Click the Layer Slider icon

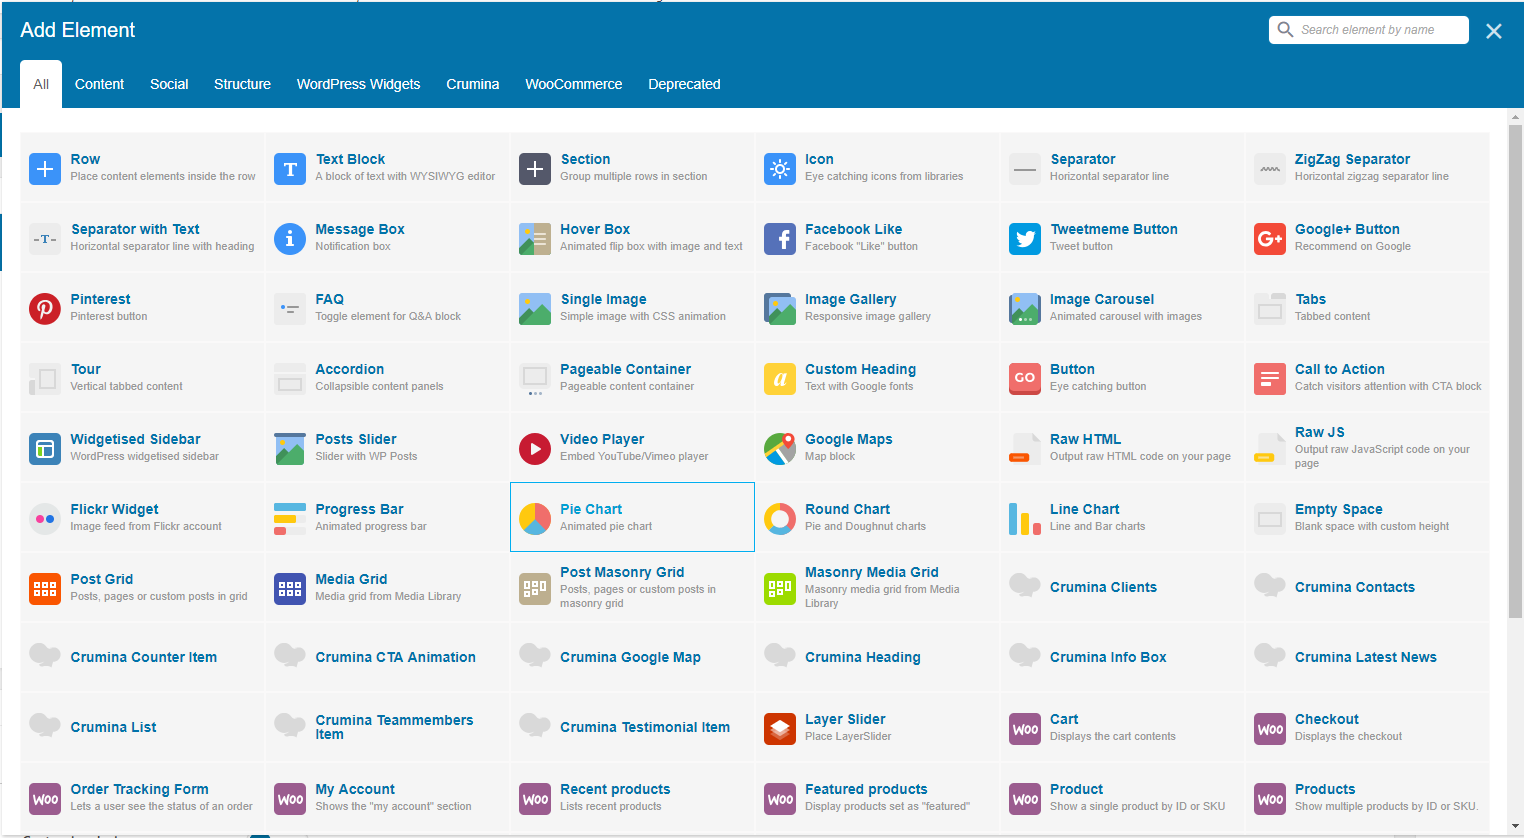(x=780, y=729)
